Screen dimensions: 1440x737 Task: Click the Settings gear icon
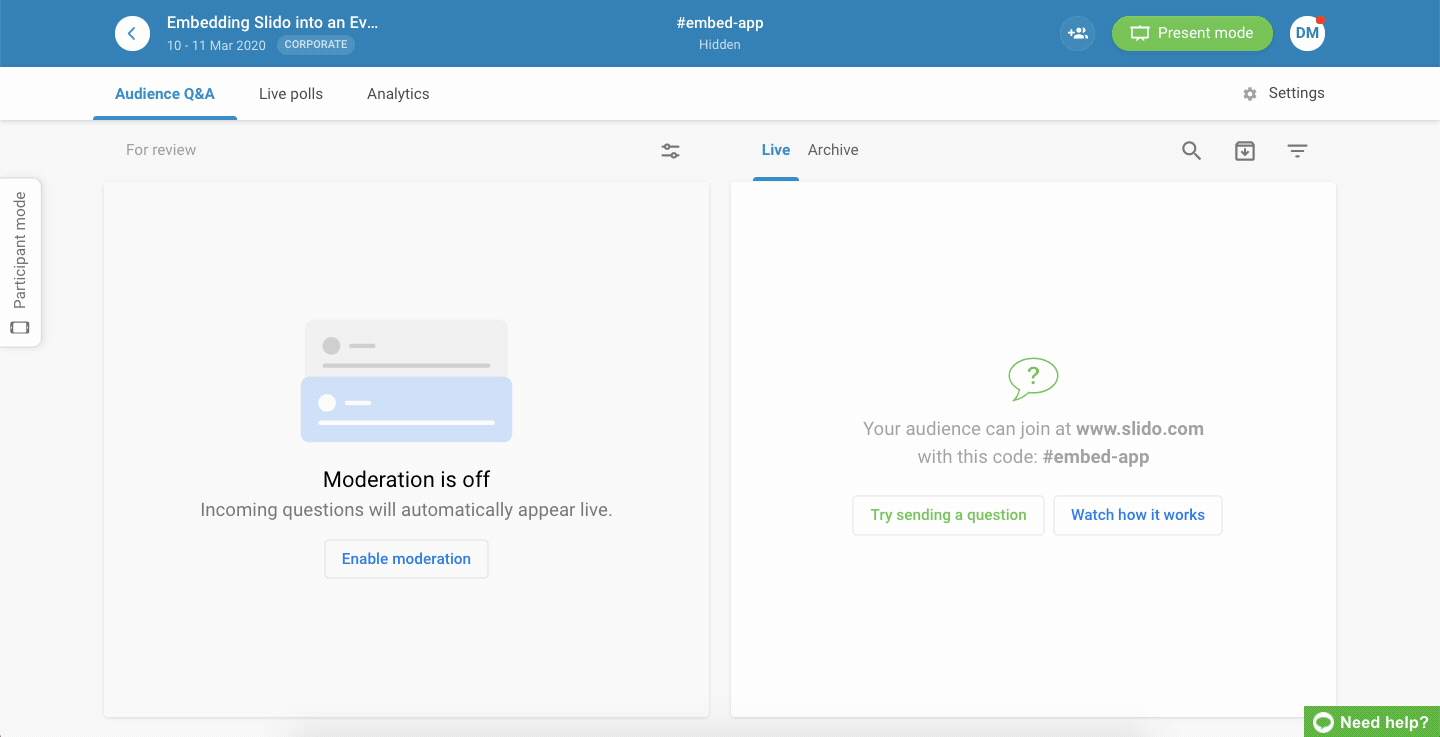pos(1250,94)
